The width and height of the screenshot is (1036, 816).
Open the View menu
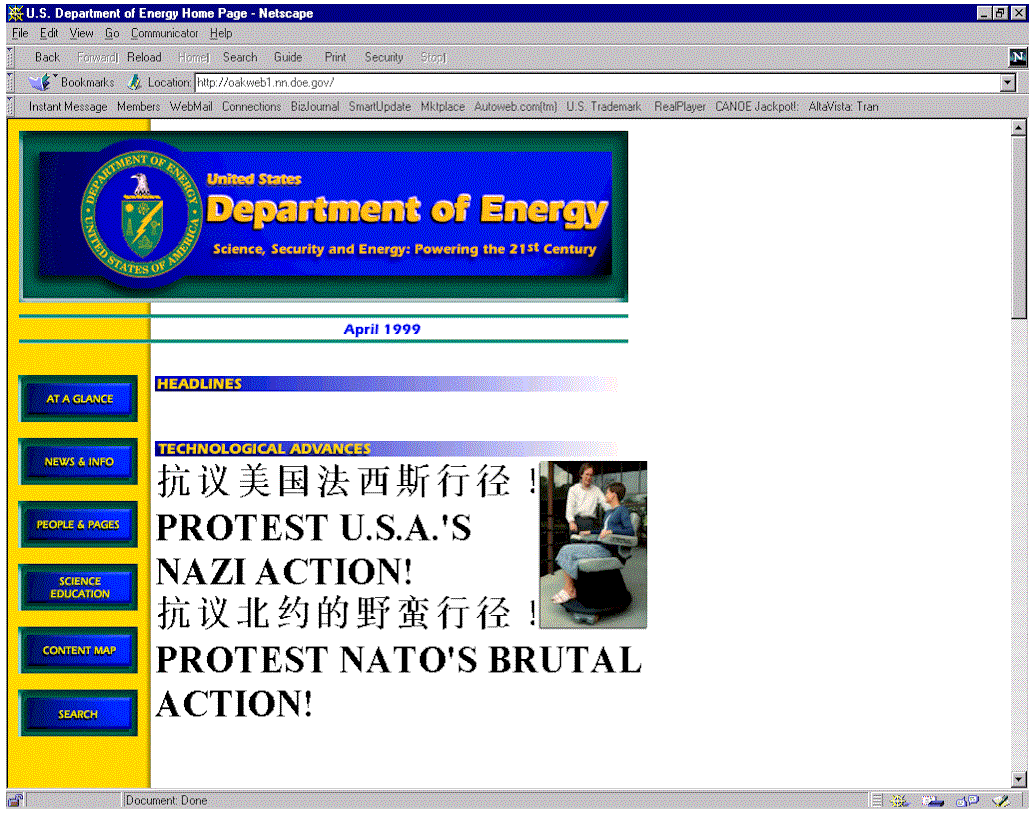click(x=81, y=33)
